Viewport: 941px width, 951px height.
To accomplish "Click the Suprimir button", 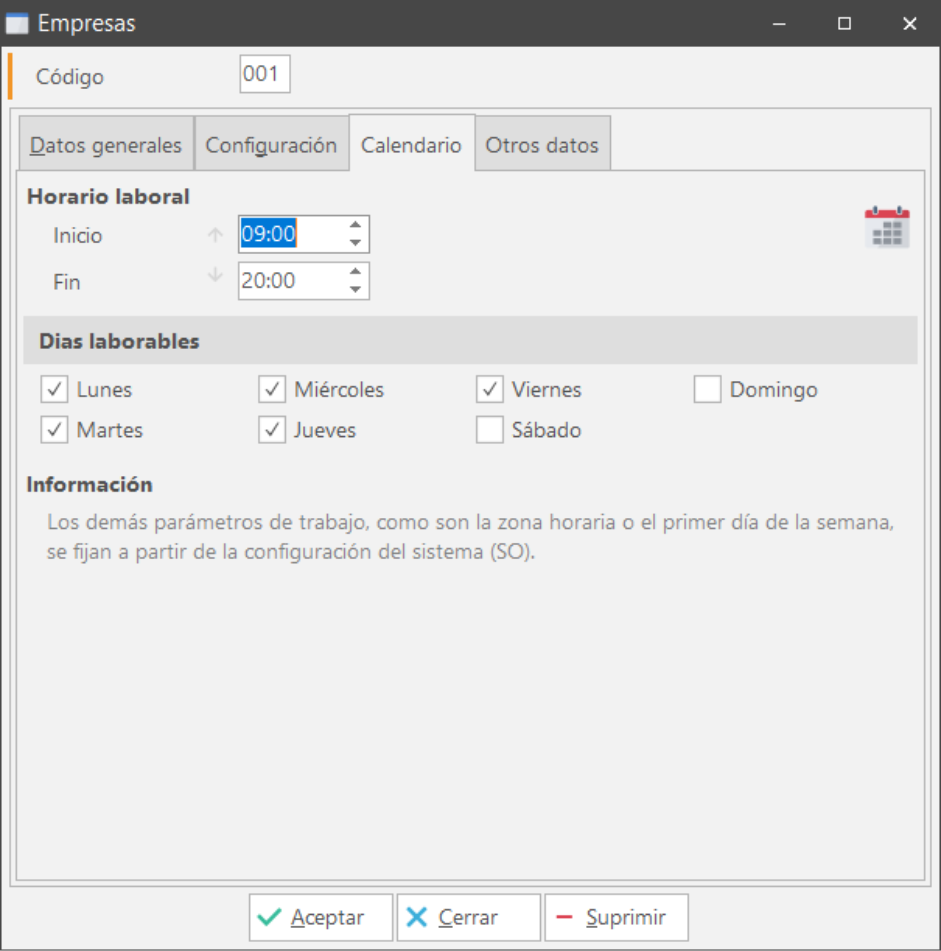I will [616, 917].
